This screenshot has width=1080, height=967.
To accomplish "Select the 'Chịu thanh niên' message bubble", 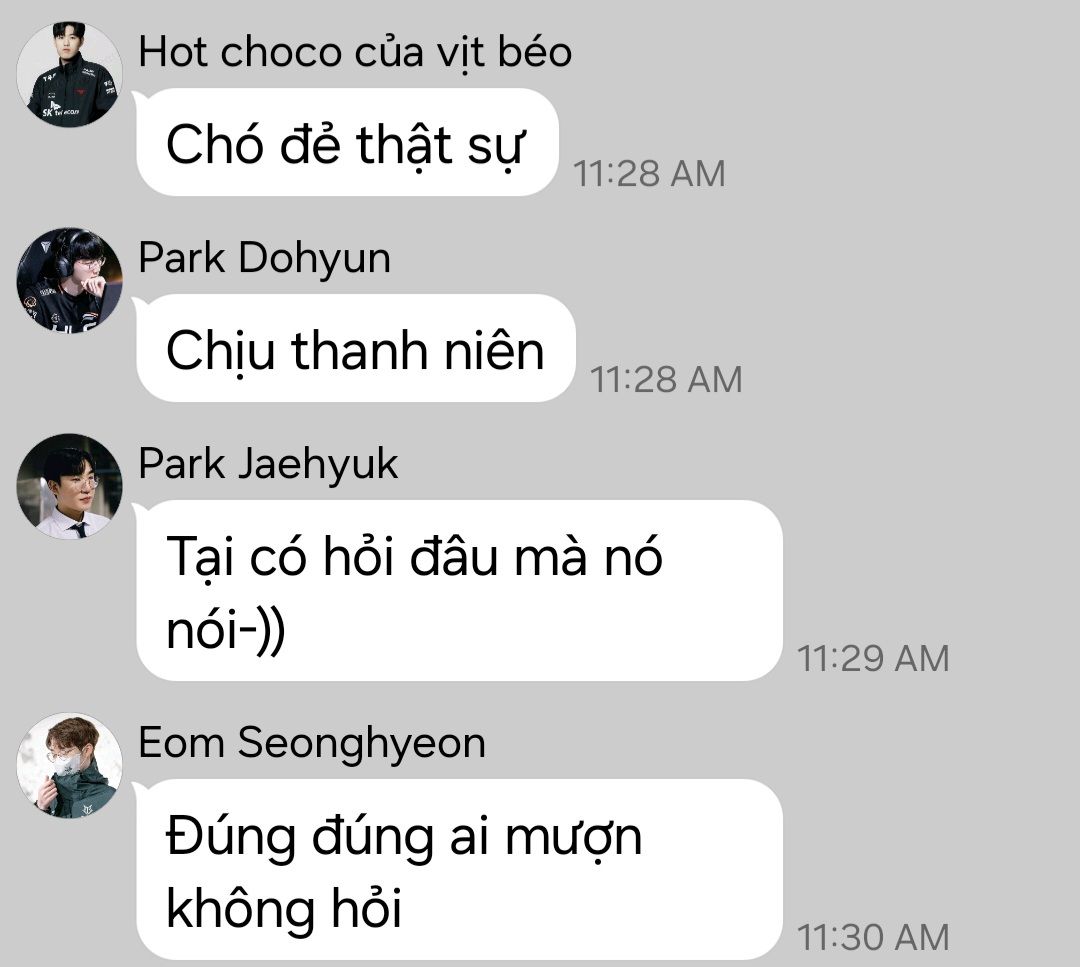I will [356, 349].
